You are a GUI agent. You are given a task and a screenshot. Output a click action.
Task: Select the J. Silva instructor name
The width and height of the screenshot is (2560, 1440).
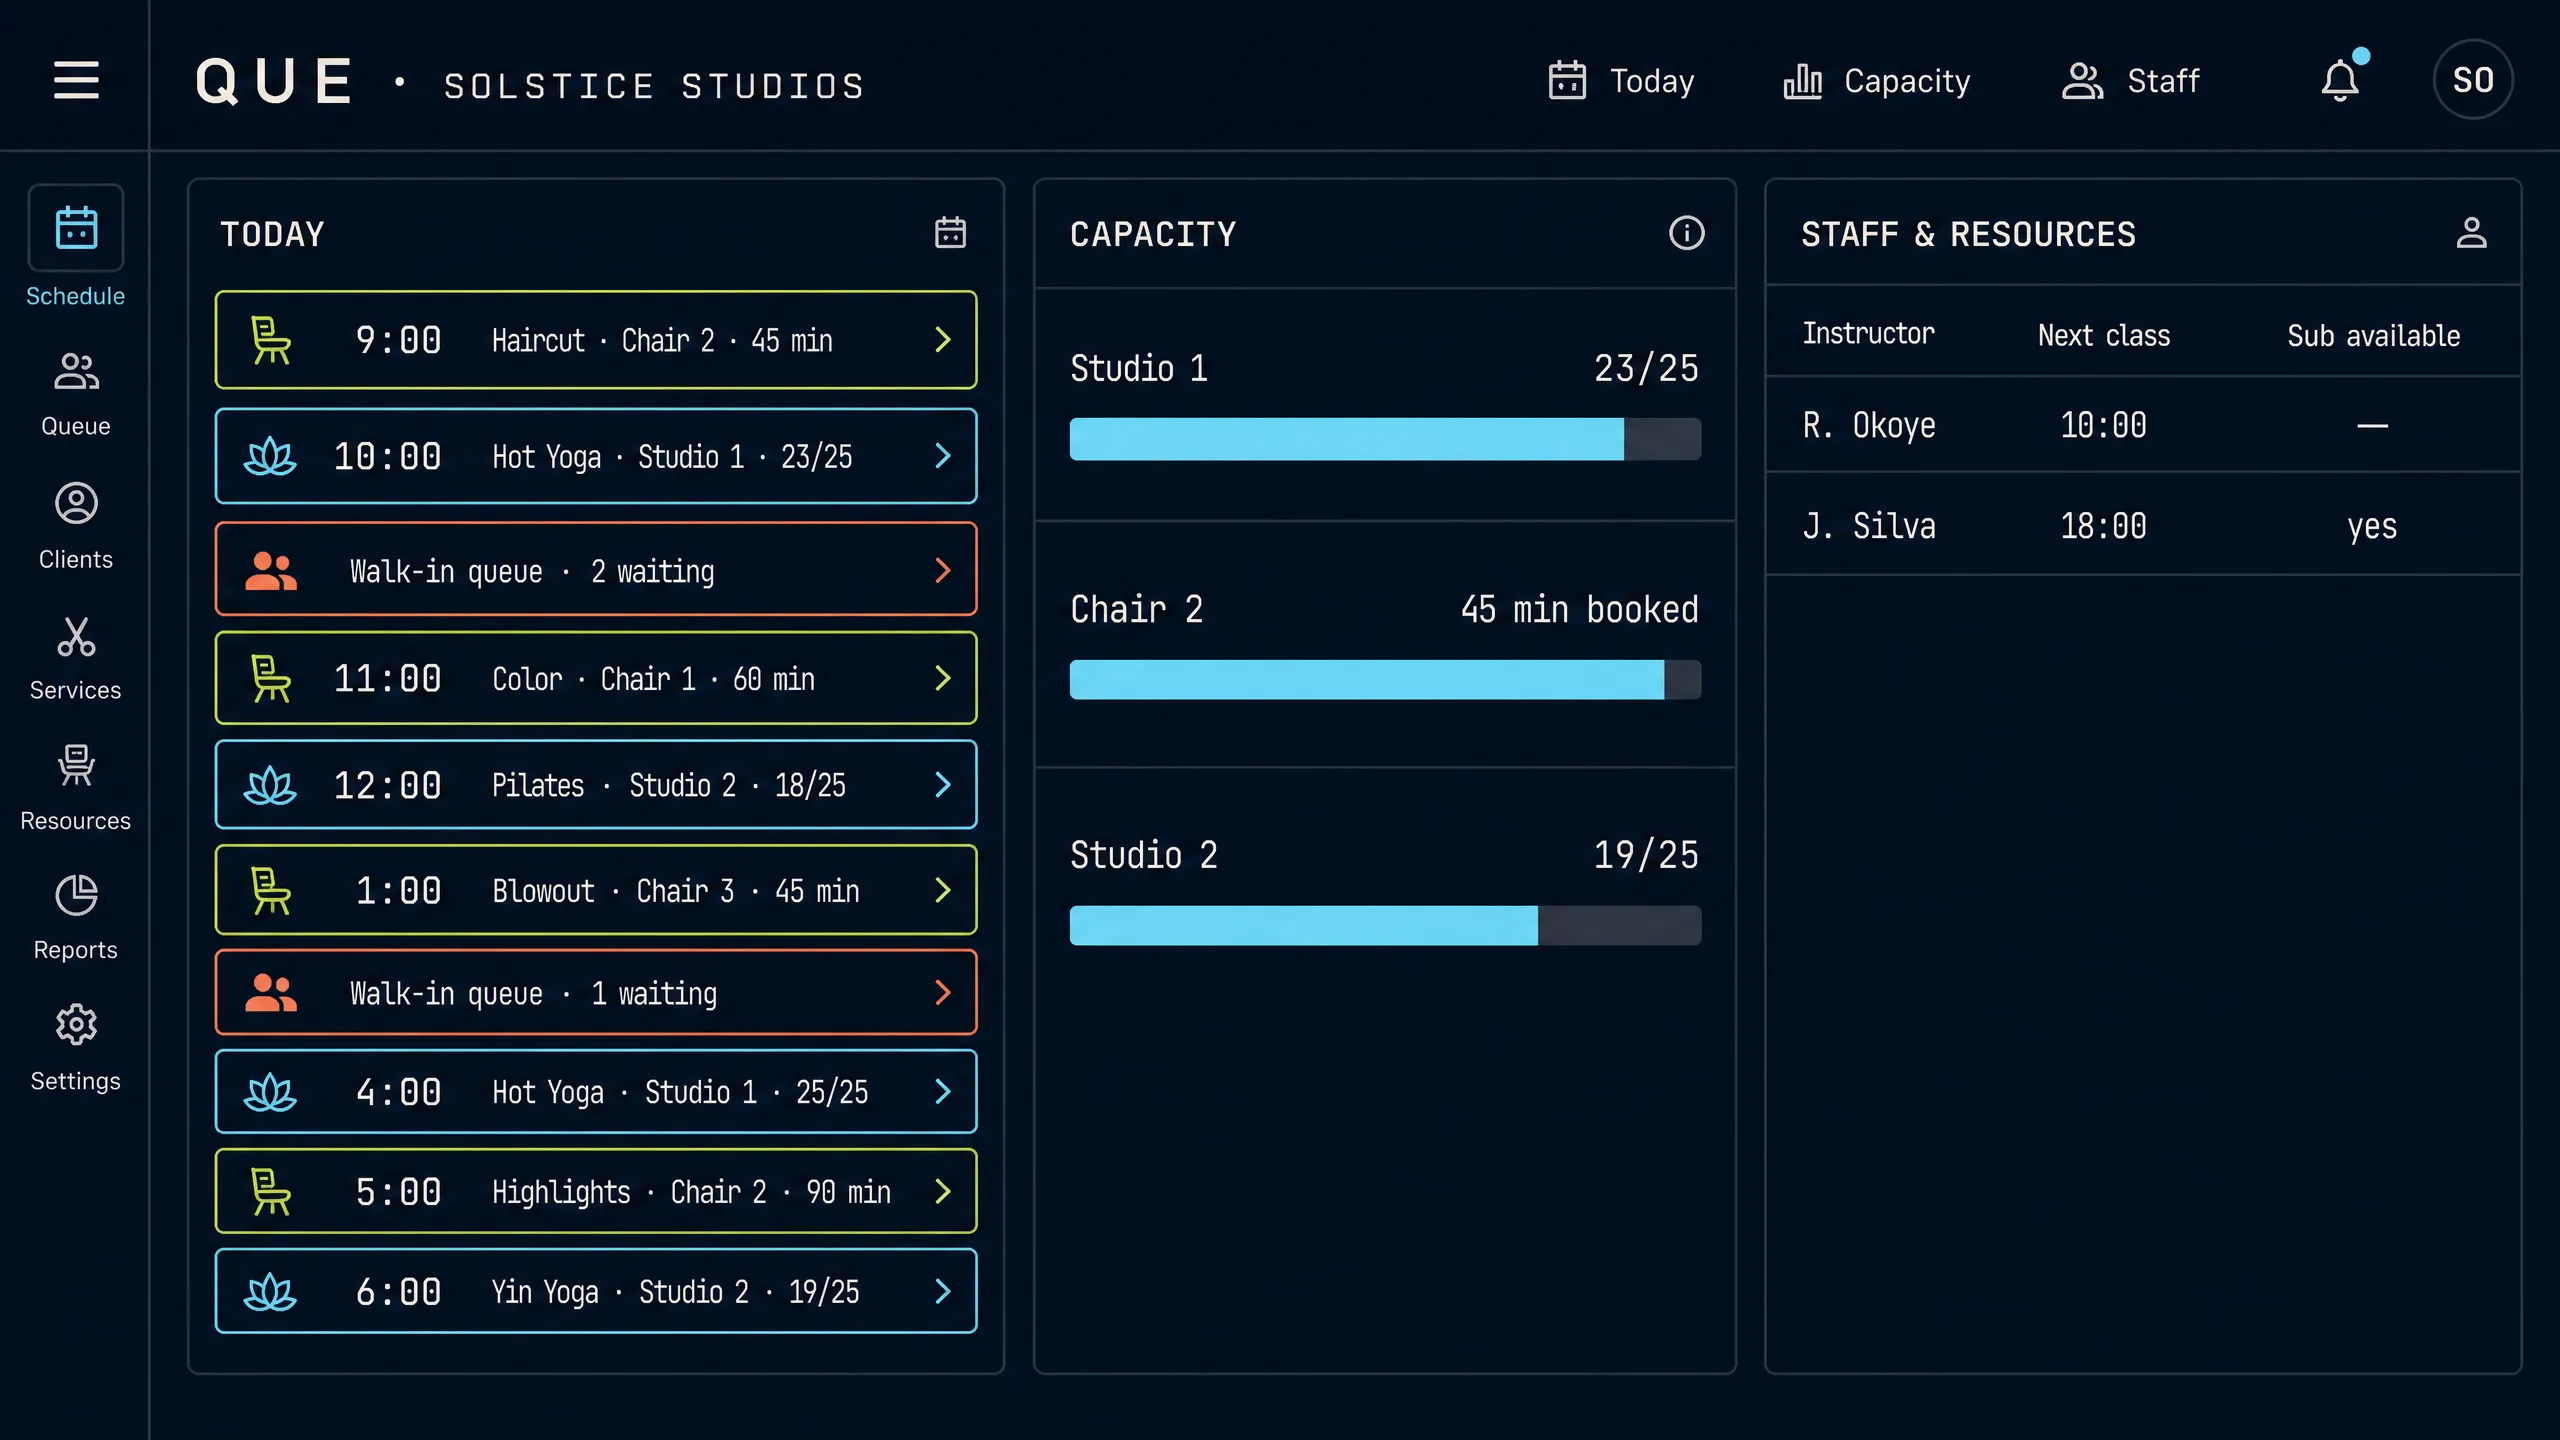point(1869,527)
